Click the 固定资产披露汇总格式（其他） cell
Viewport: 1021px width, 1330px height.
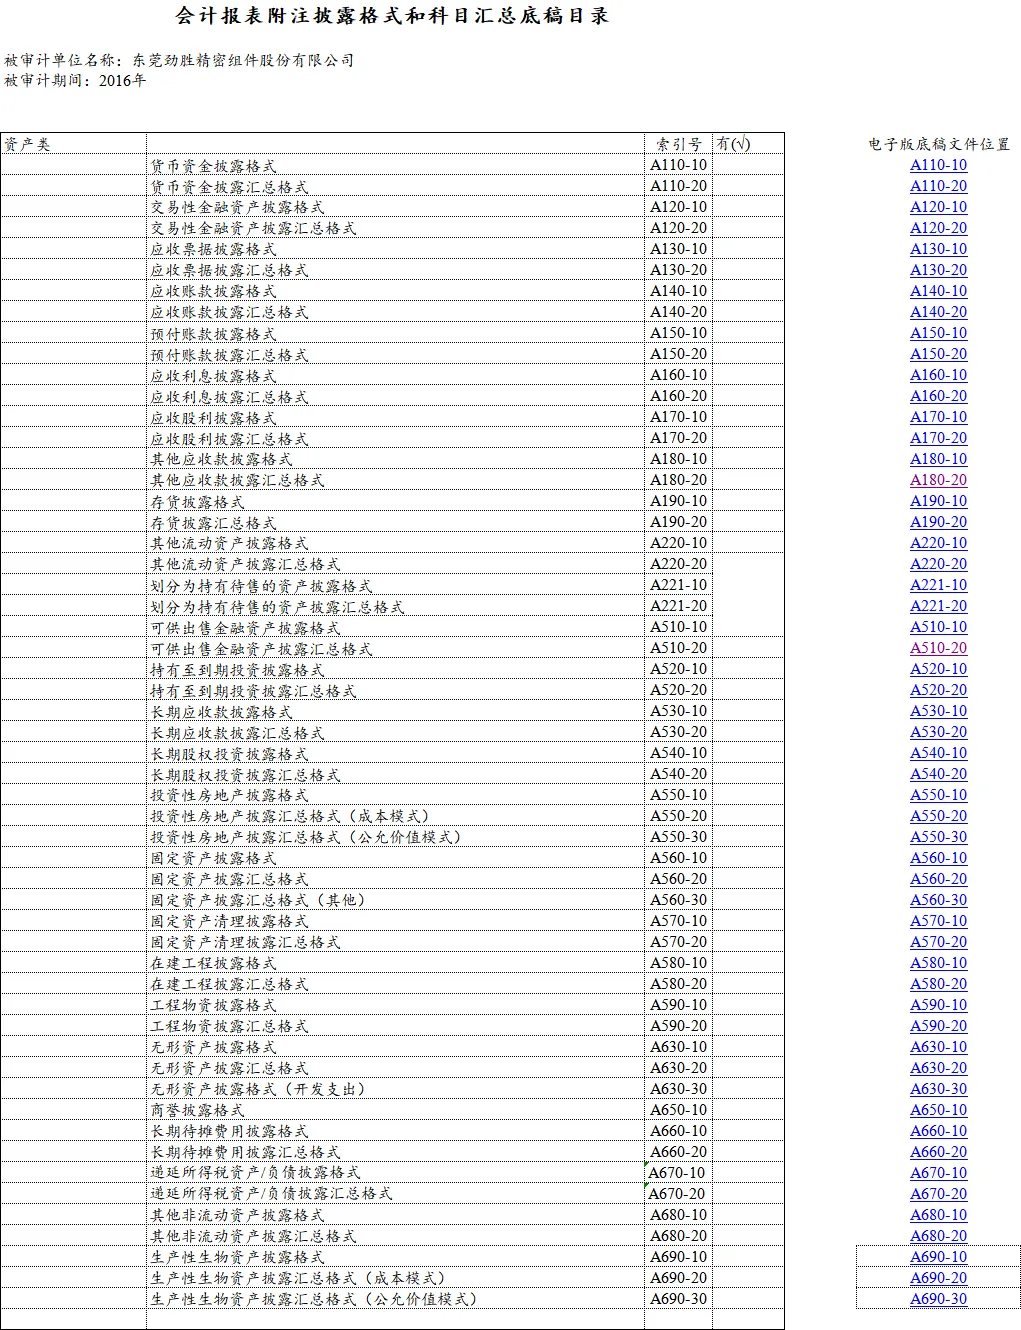pos(395,900)
